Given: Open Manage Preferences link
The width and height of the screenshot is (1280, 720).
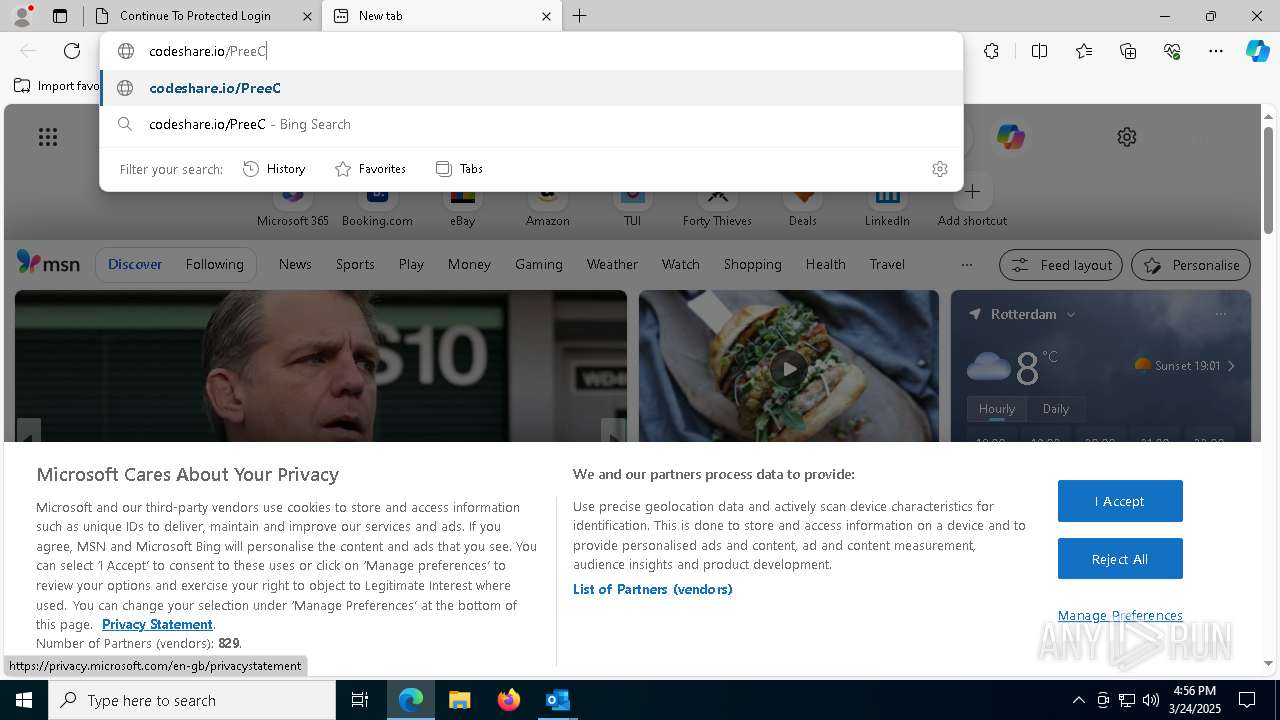Looking at the screenshot, I should tap(1120, 616).
